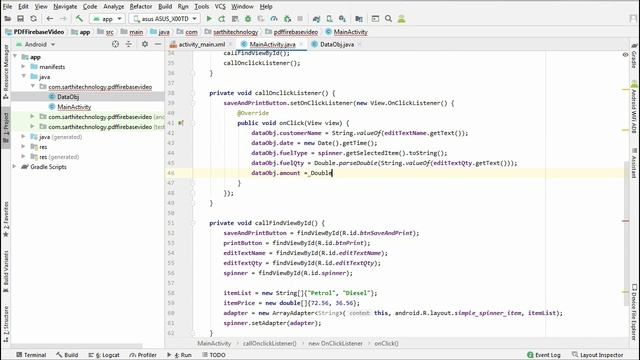
Task: Select DataObj class in project tree
Action: point(68,97)
